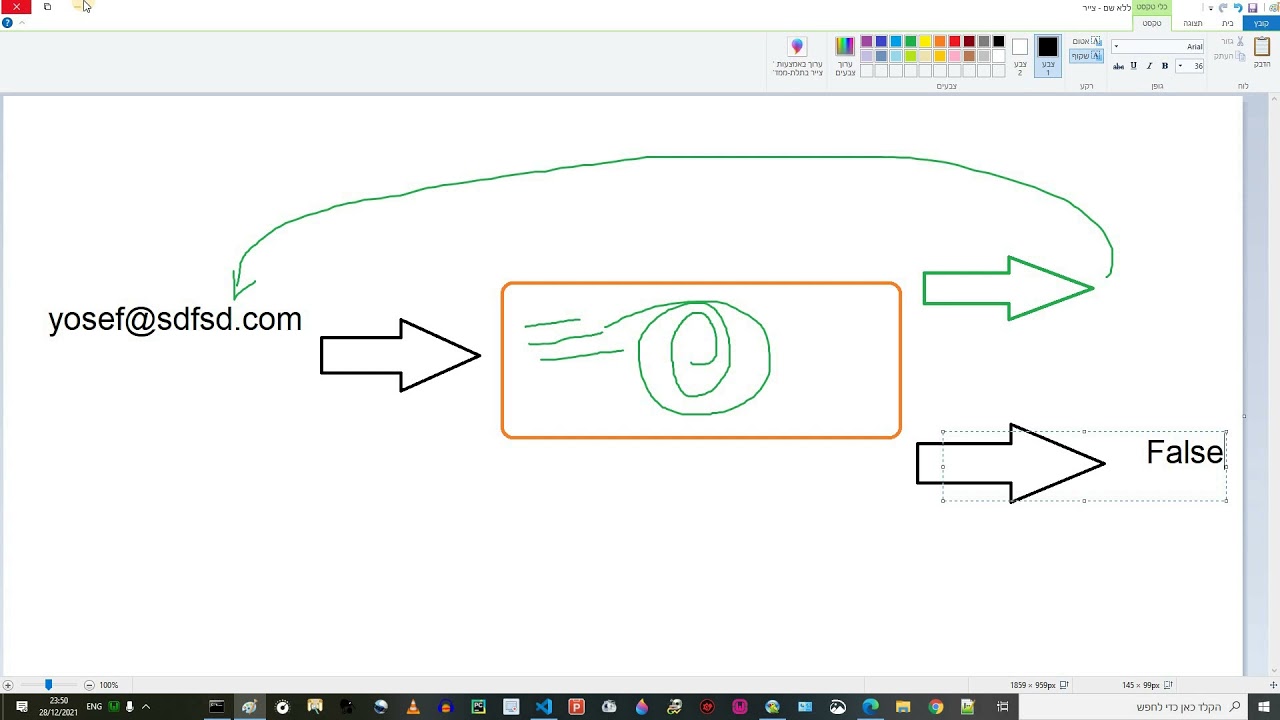This screenshot has height=720, width=1280.
Task: Click the Cut scissors icon
Action: click(1241, 42)
